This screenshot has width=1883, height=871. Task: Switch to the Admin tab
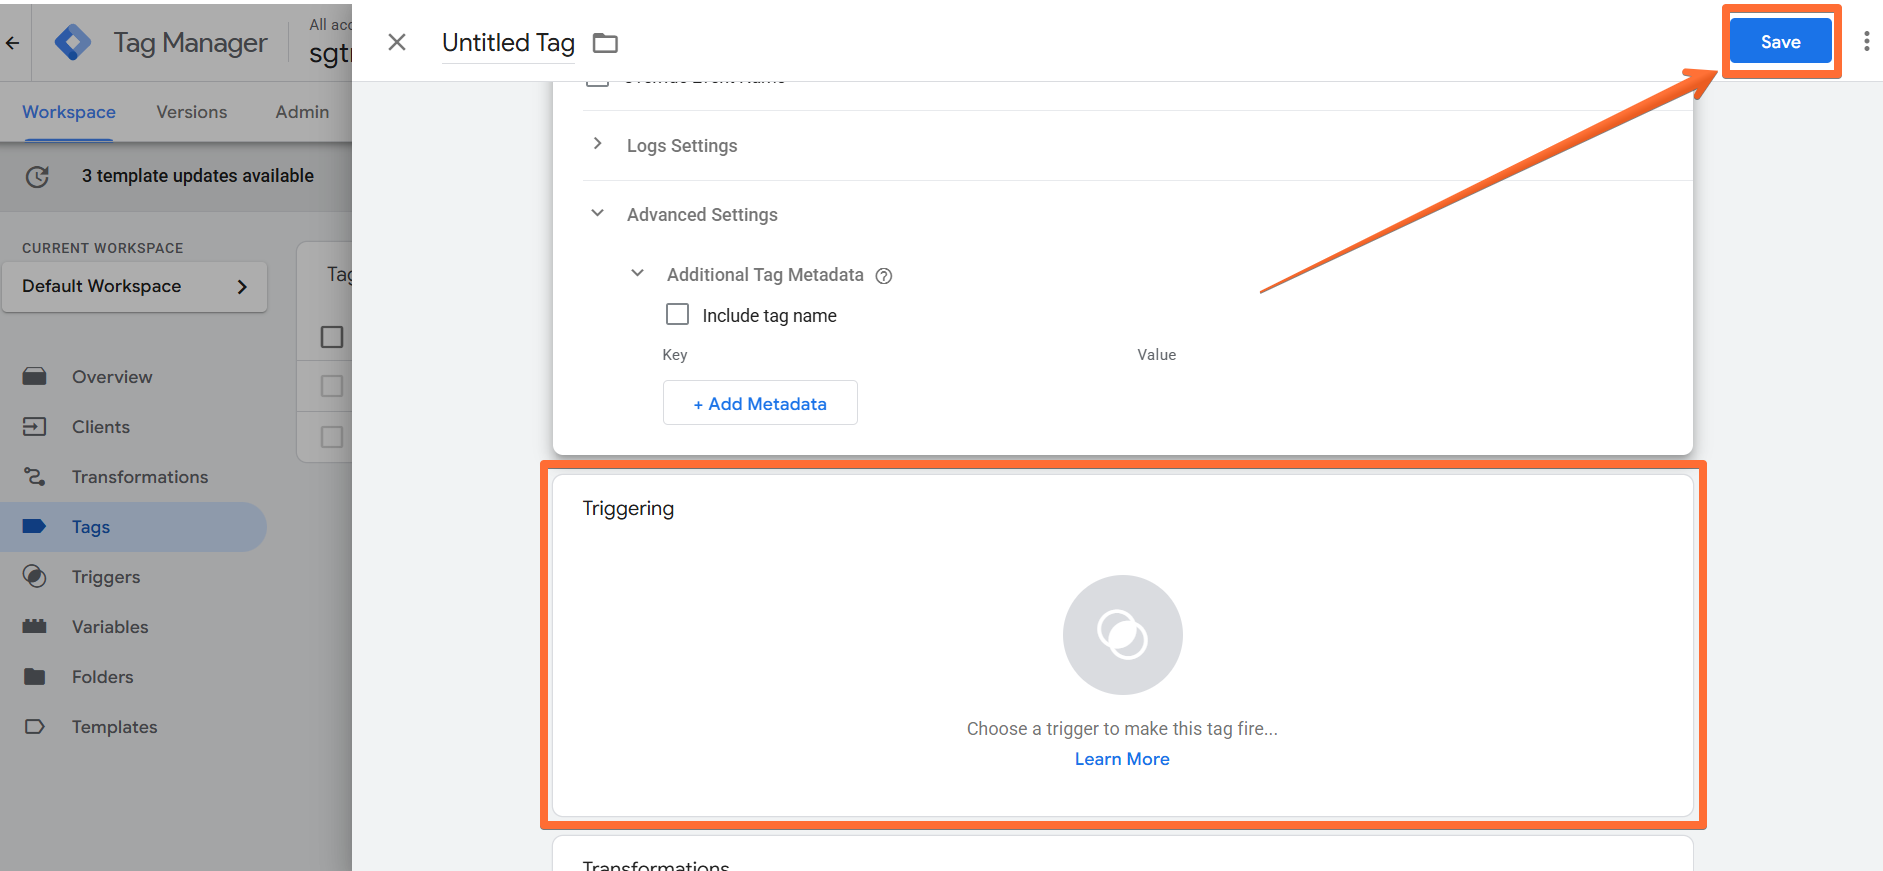tap(302, 112)
